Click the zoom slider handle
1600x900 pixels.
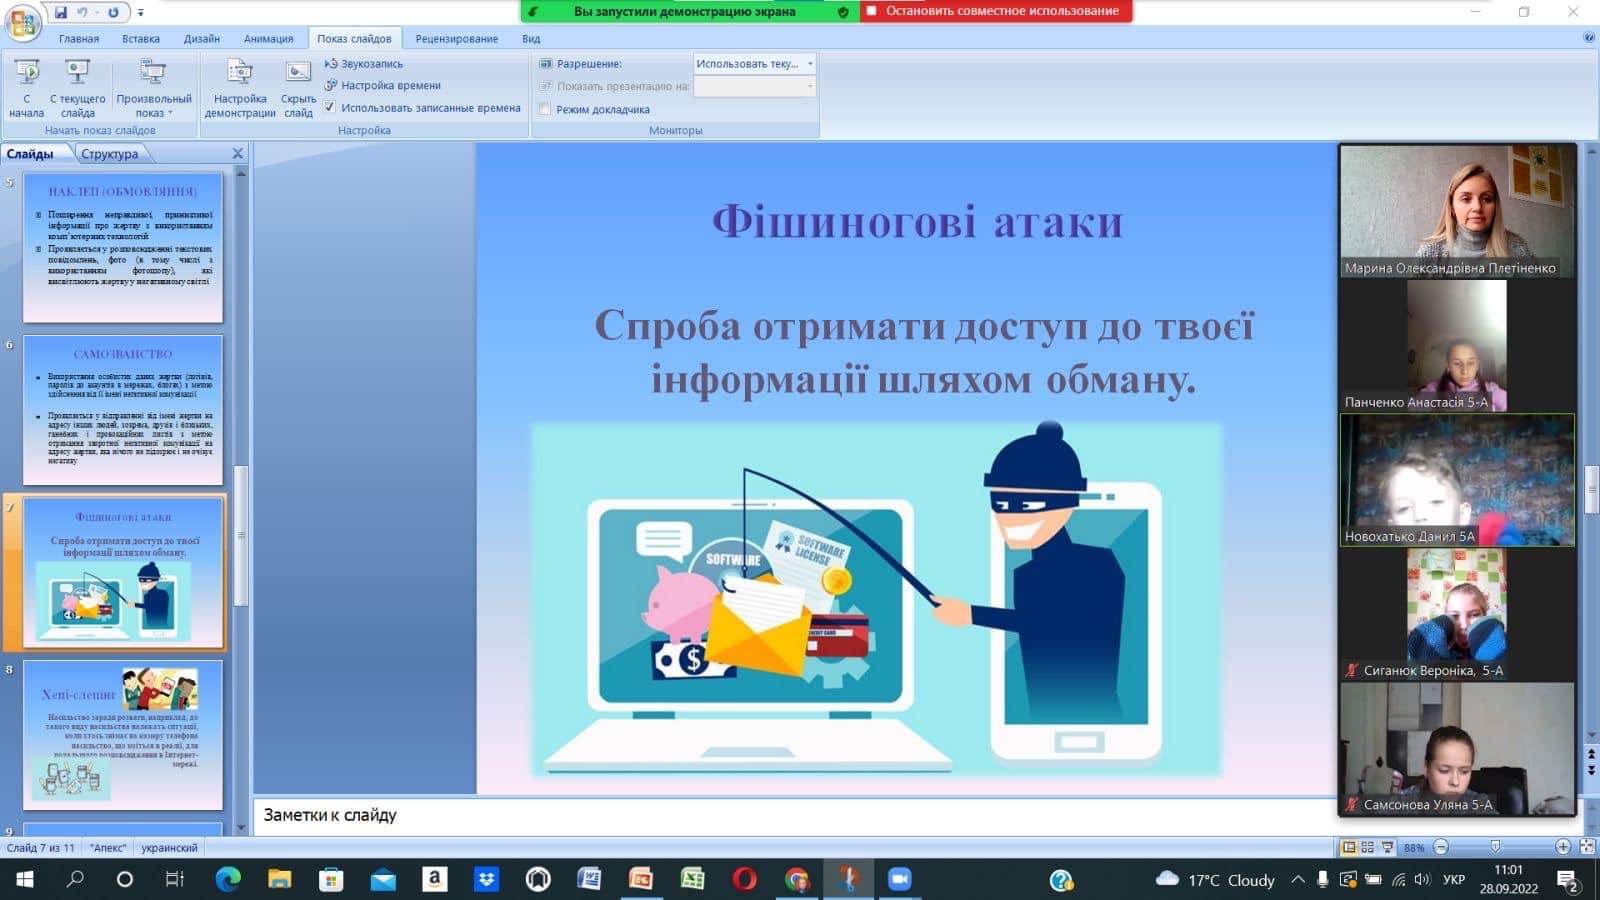click(x=1495, y=847)
